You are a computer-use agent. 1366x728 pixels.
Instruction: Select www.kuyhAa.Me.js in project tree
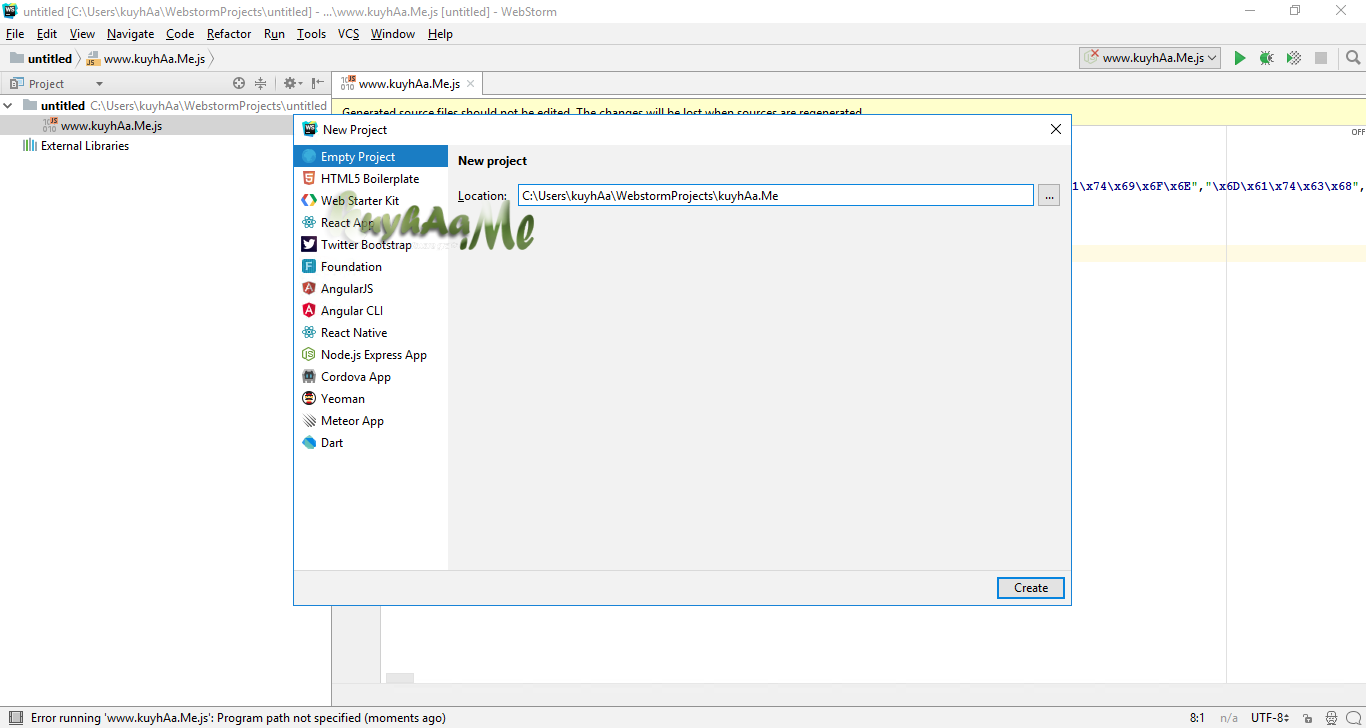[111, 126]
